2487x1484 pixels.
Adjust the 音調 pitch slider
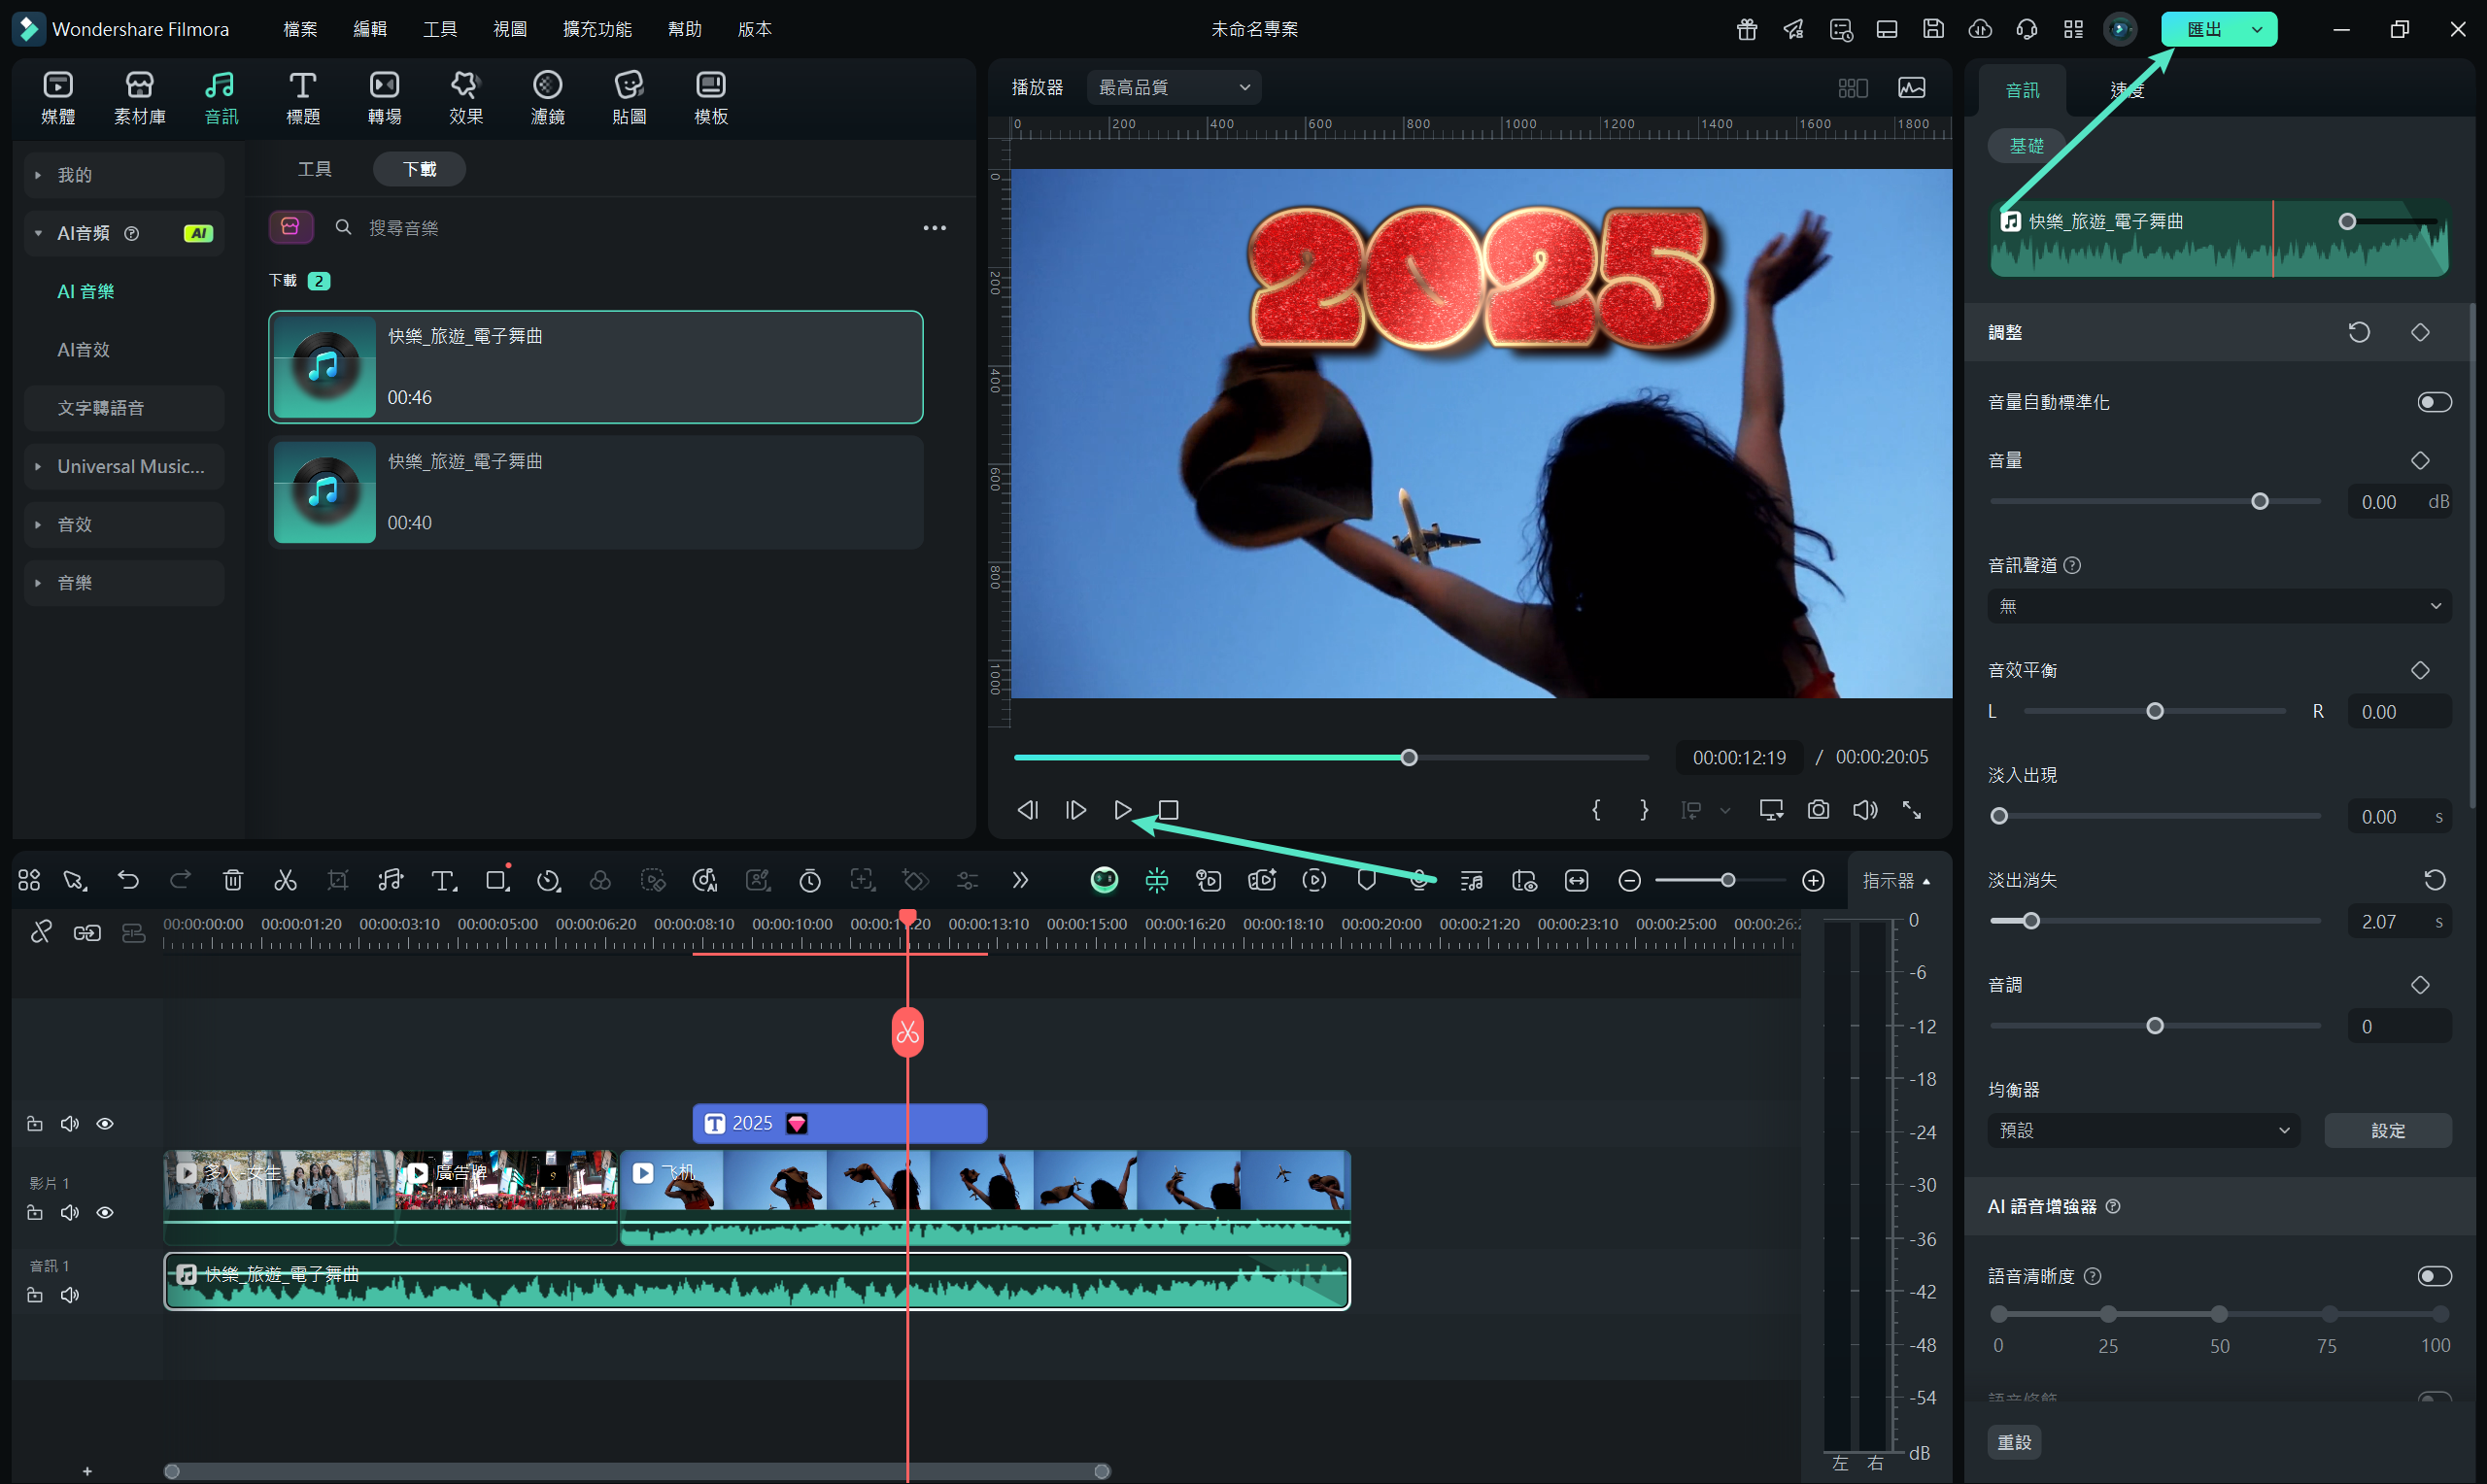click(x=2155, y=1026)
